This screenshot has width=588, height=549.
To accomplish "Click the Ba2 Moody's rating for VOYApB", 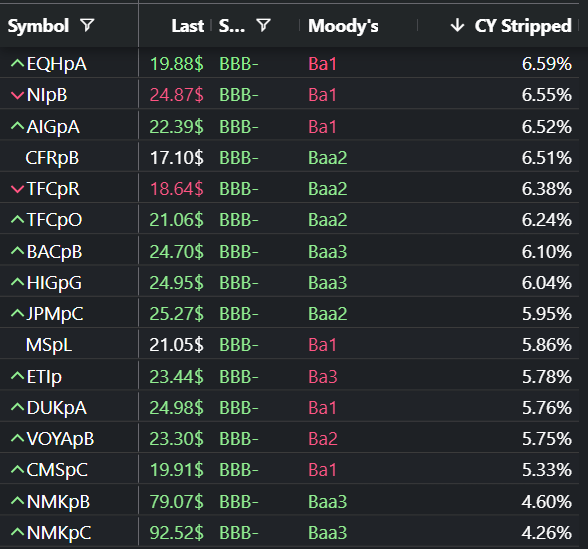I will click(322, 438).
